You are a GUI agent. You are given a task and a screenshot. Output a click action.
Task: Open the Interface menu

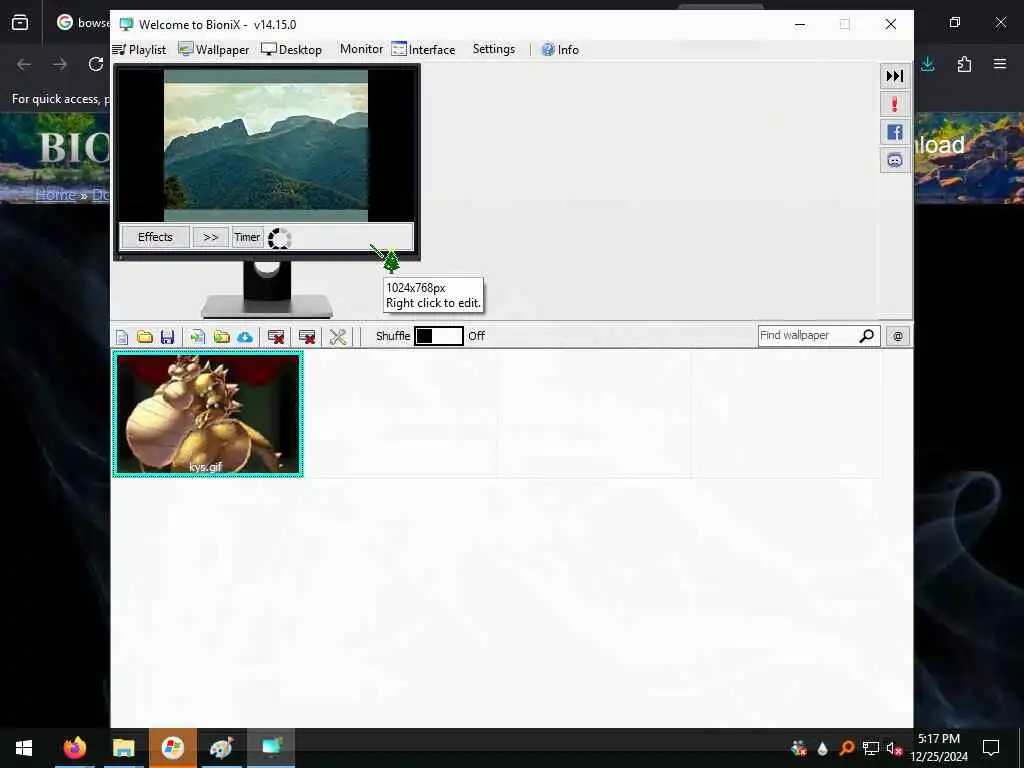pyautogui.click(x=423, y=50)
